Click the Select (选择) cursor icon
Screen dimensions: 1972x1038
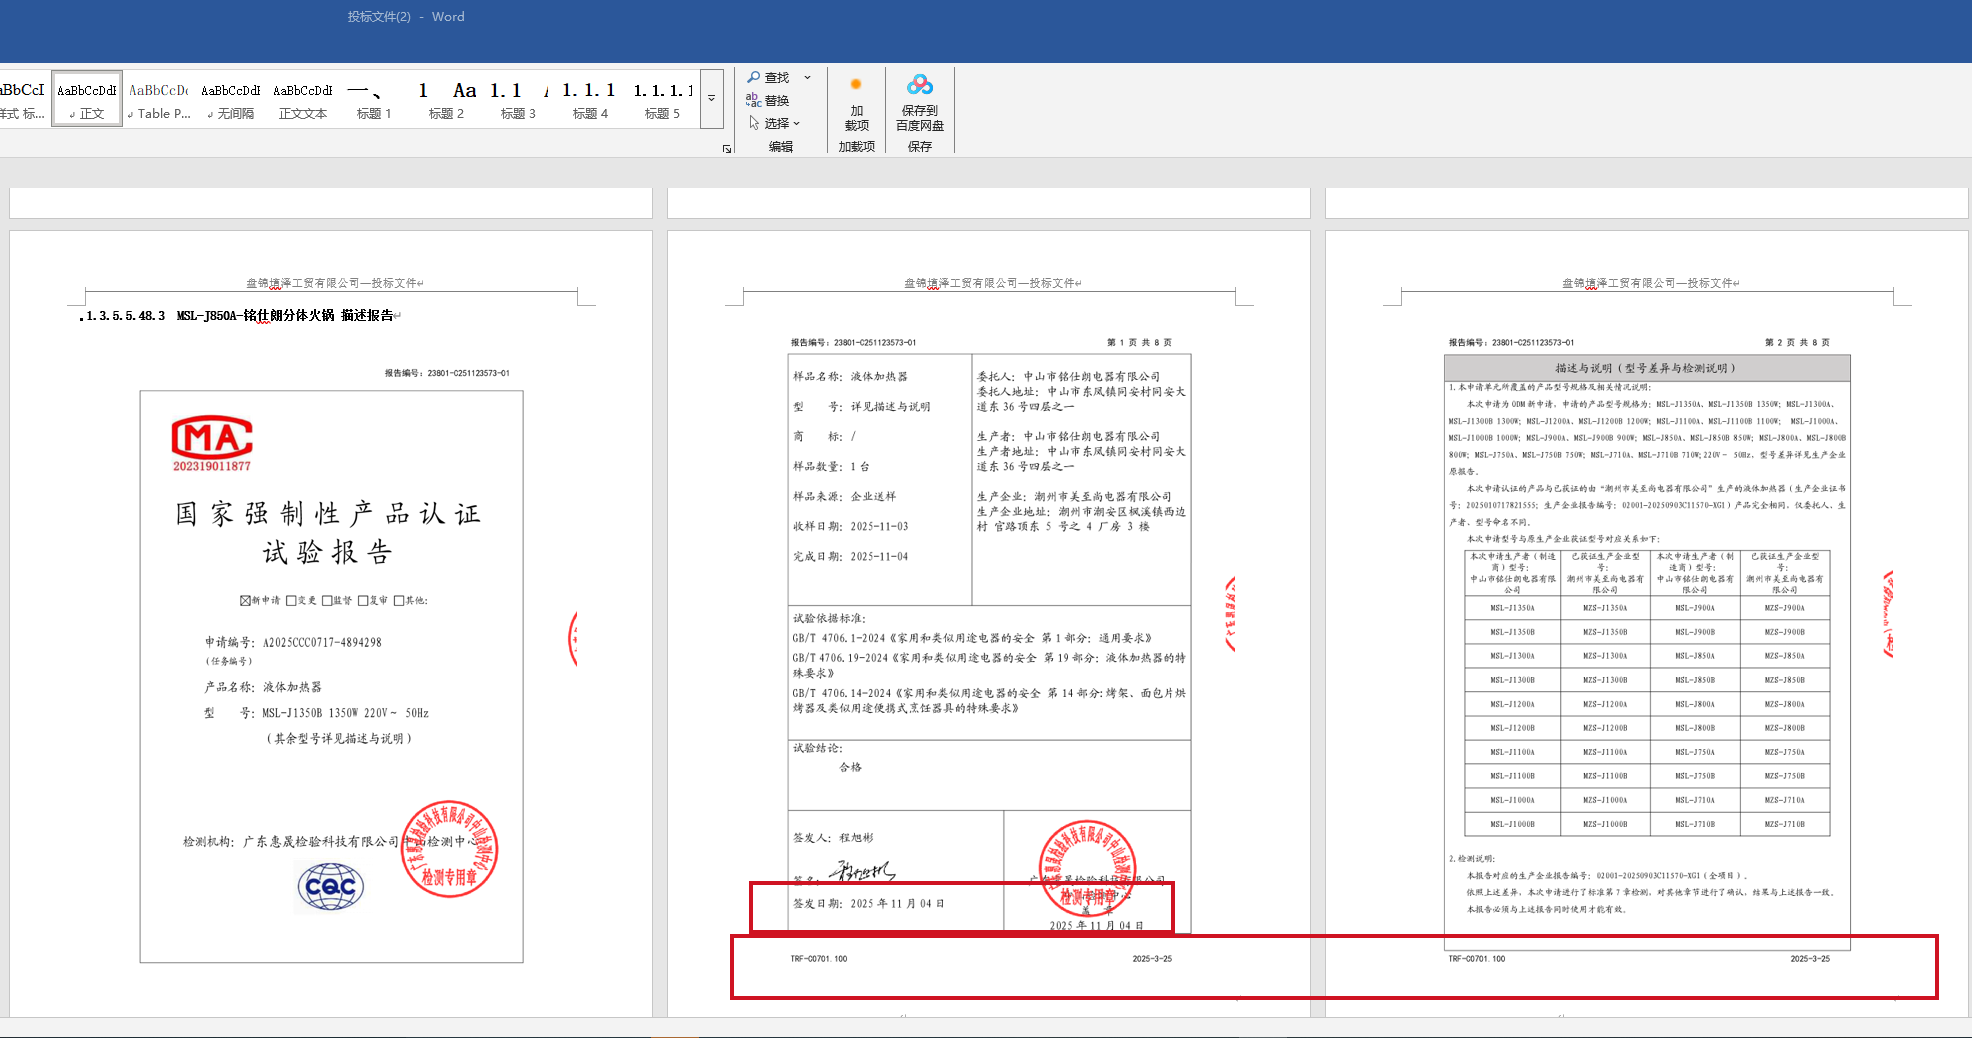click(x=754, y=123)
